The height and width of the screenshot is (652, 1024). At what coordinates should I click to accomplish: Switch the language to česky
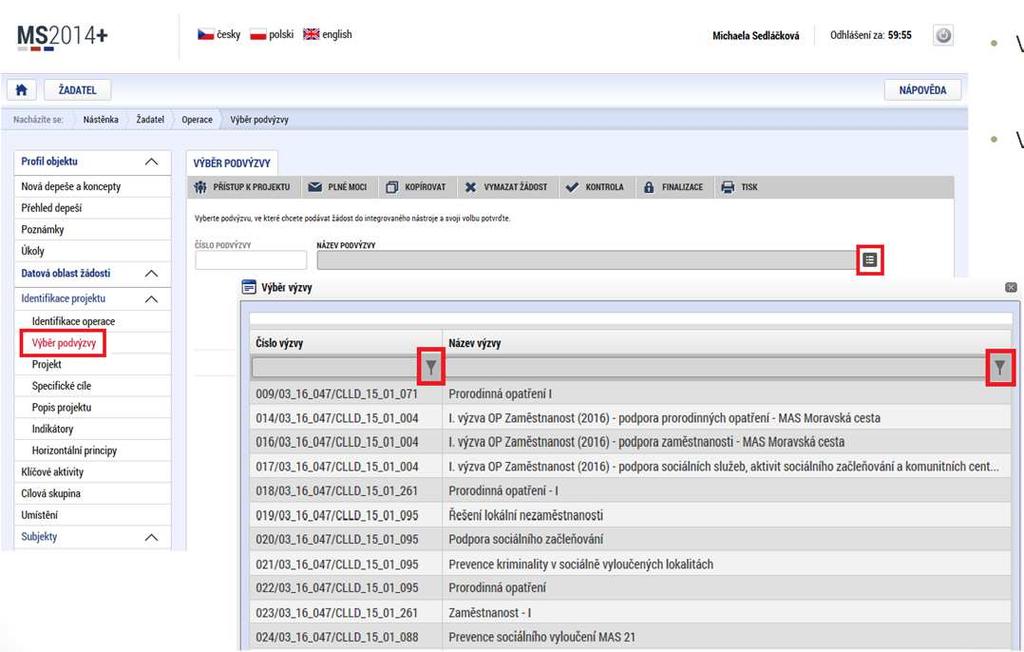pos(219,34)
